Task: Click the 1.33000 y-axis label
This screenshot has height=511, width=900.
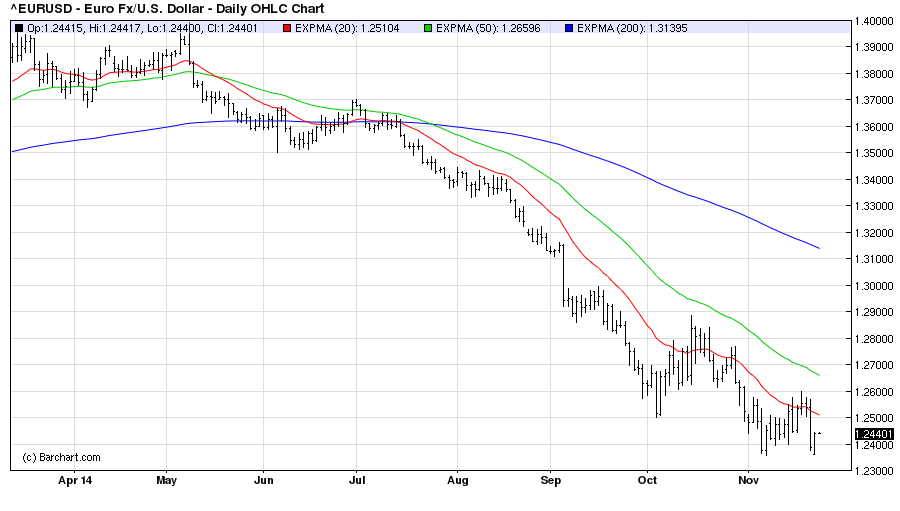Action: [874, 206]
